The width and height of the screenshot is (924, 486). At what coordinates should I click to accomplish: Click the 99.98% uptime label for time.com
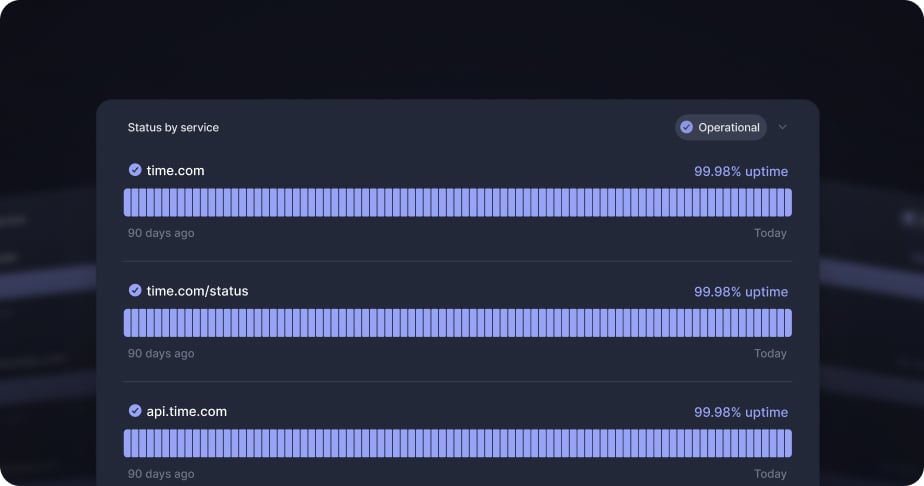coord(741,171)
